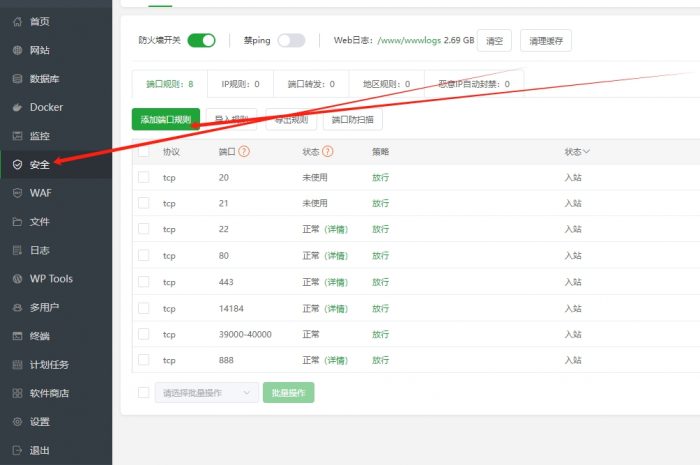Switch to the 地区规则 tab
The image size is (700, 465).
[387, 84]
